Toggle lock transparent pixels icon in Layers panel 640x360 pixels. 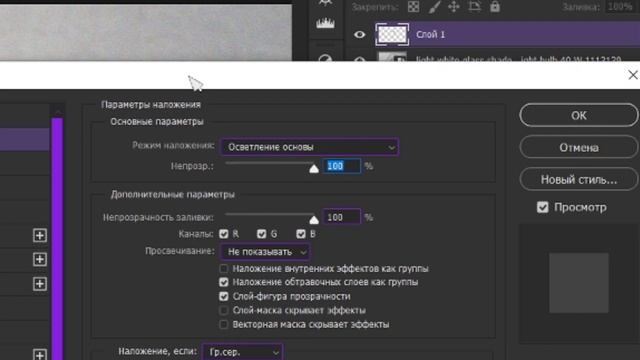tap(413, 7)
